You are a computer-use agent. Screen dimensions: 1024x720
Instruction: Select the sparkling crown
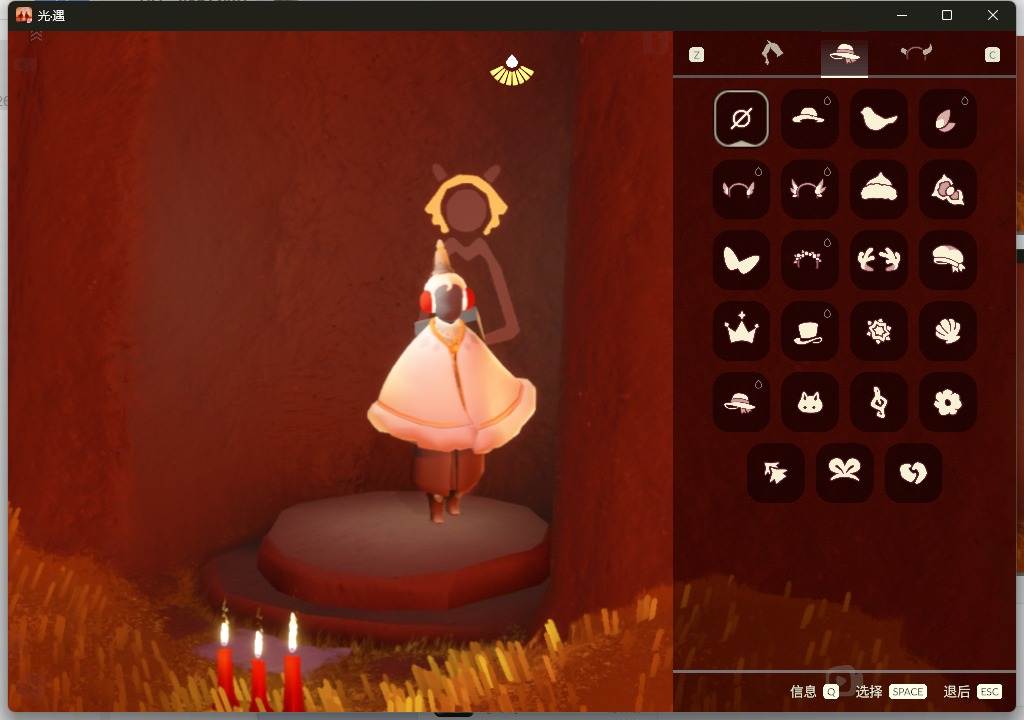pos(741,331)
